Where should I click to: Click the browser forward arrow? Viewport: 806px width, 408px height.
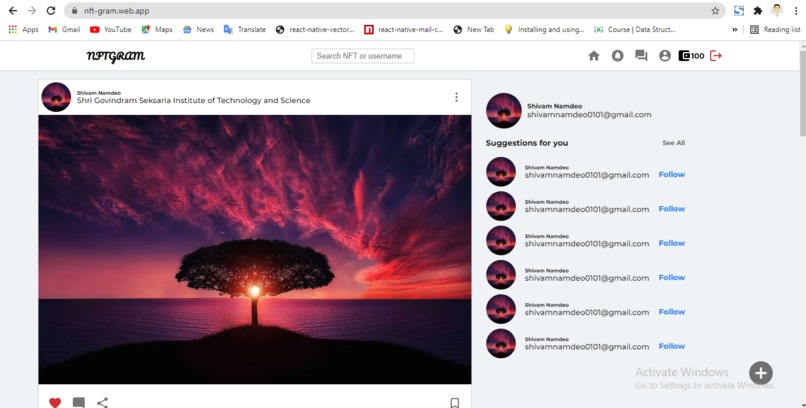point(32,11)
